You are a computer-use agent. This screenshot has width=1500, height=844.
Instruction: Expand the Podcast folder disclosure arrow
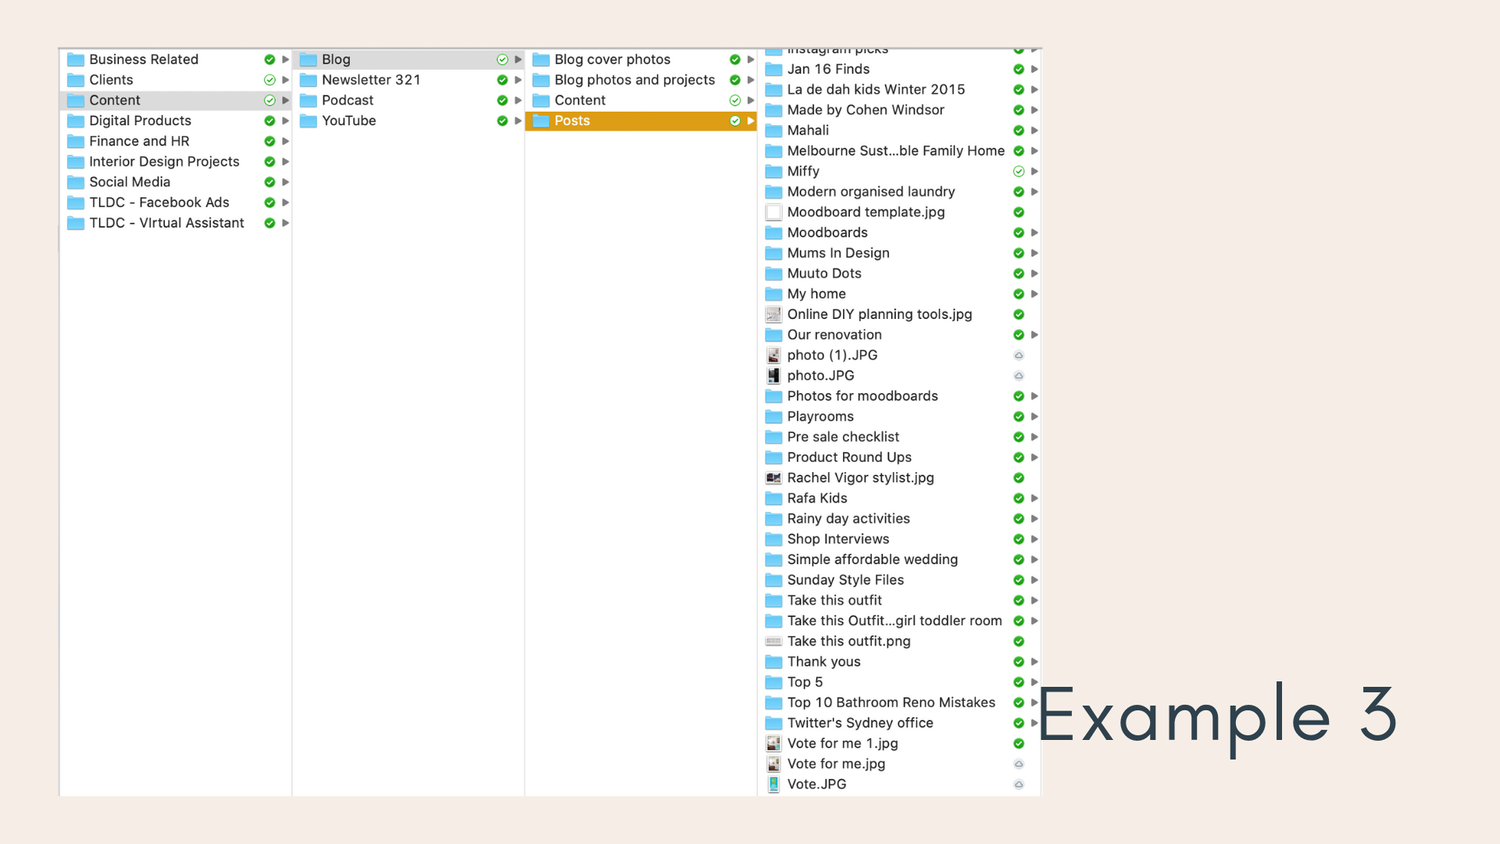point(517,100)
